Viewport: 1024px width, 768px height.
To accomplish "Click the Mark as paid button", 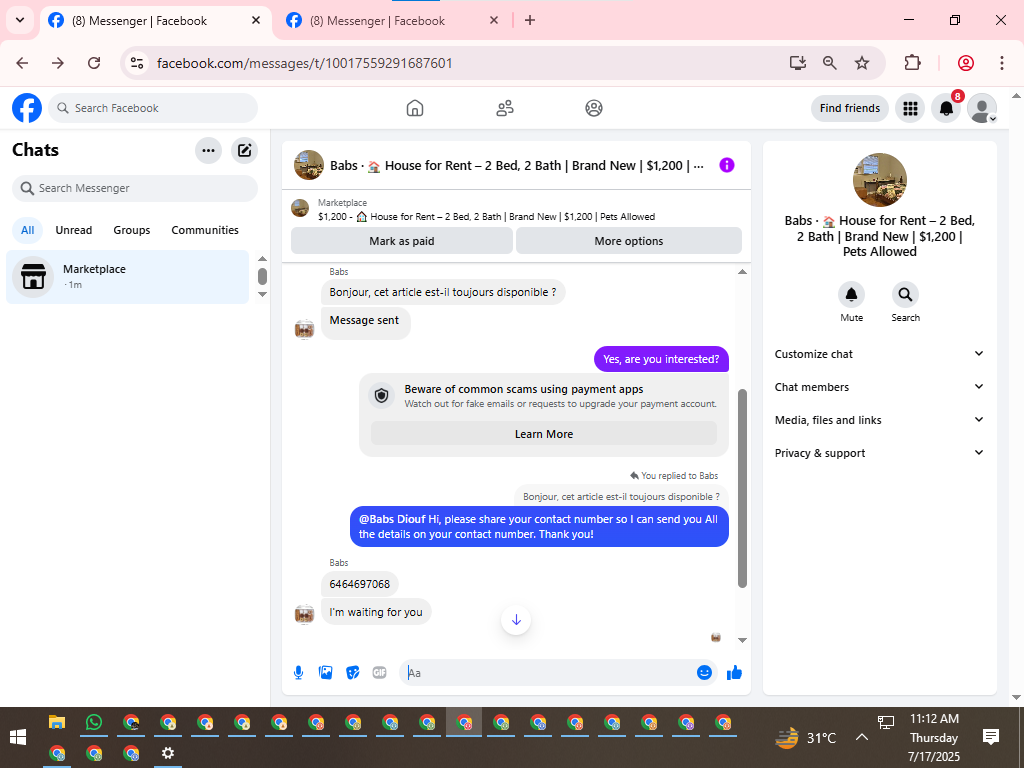I will tap(402, 241).
